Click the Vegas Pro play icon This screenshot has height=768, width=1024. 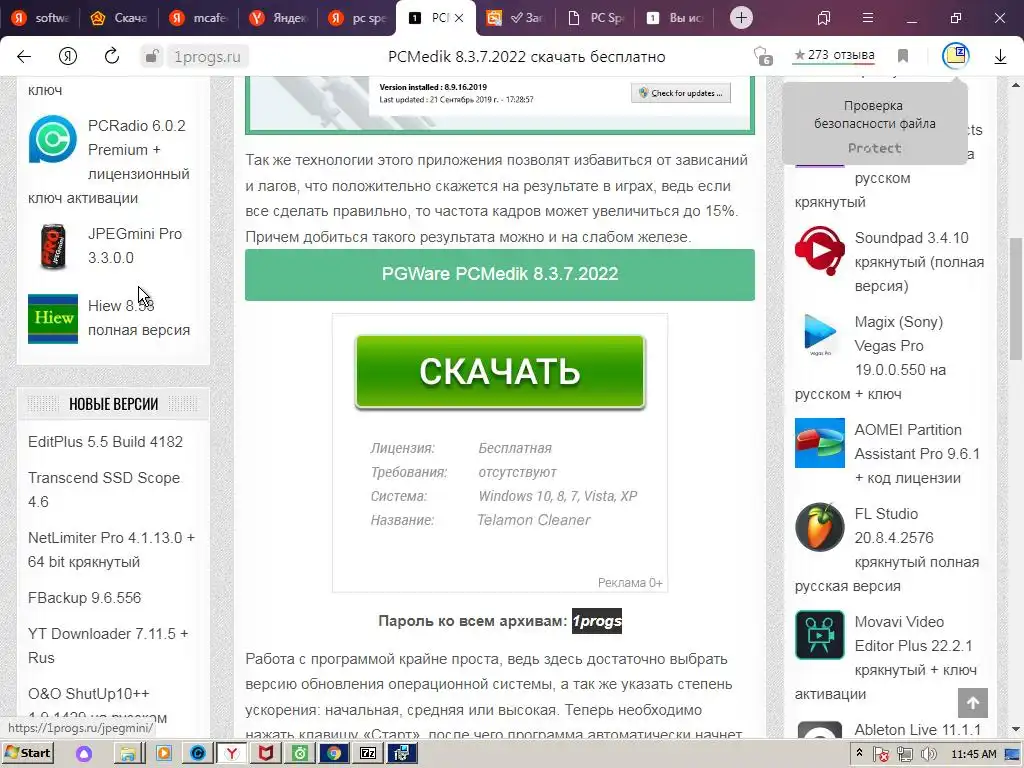pyautogui.click(x=820, y=334)
